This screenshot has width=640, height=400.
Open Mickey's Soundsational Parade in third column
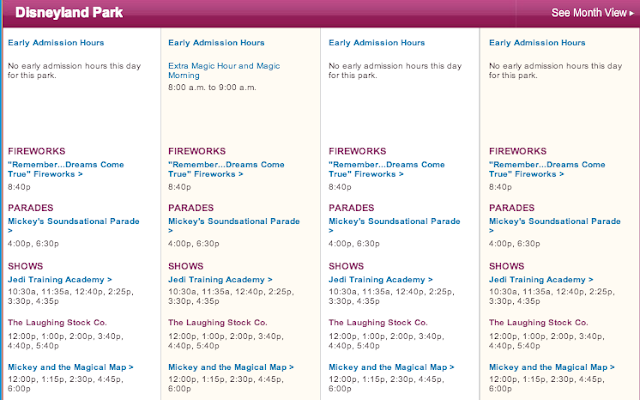click(395, 221)
